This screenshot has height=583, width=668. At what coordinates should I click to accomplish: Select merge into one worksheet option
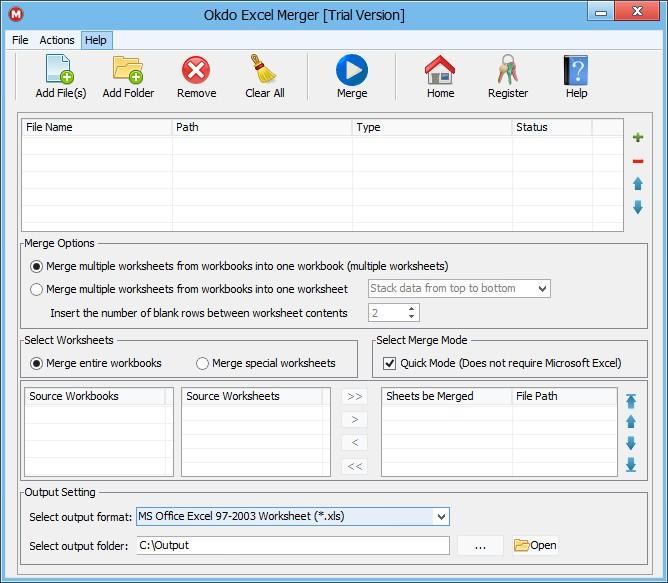click(37, 289)
